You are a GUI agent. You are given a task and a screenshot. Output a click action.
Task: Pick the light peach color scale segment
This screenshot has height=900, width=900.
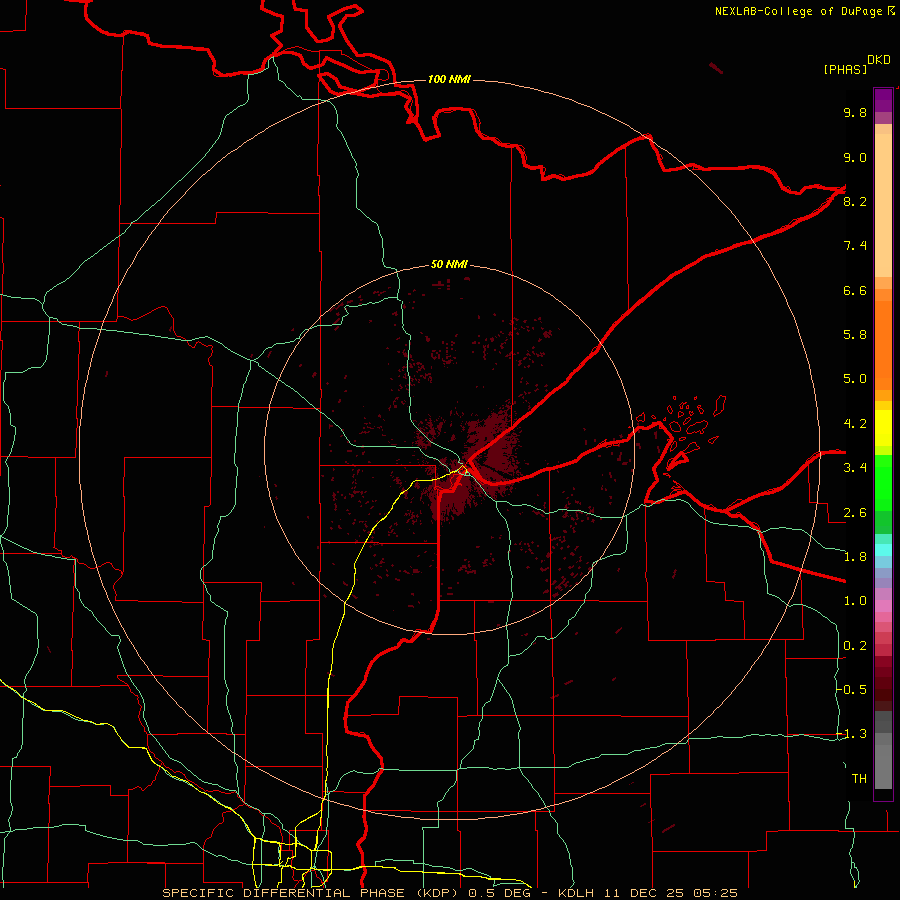point(883,205)
